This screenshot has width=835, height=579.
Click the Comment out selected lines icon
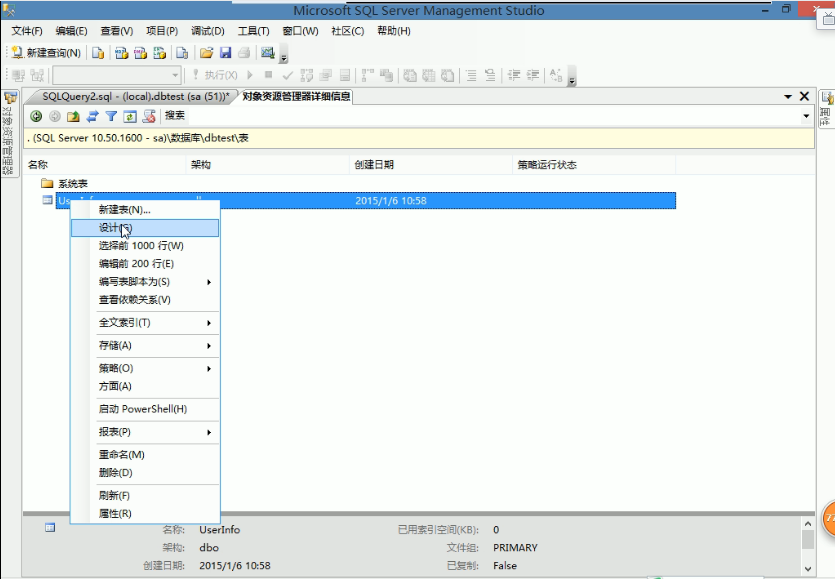click(x=471, y=75)
